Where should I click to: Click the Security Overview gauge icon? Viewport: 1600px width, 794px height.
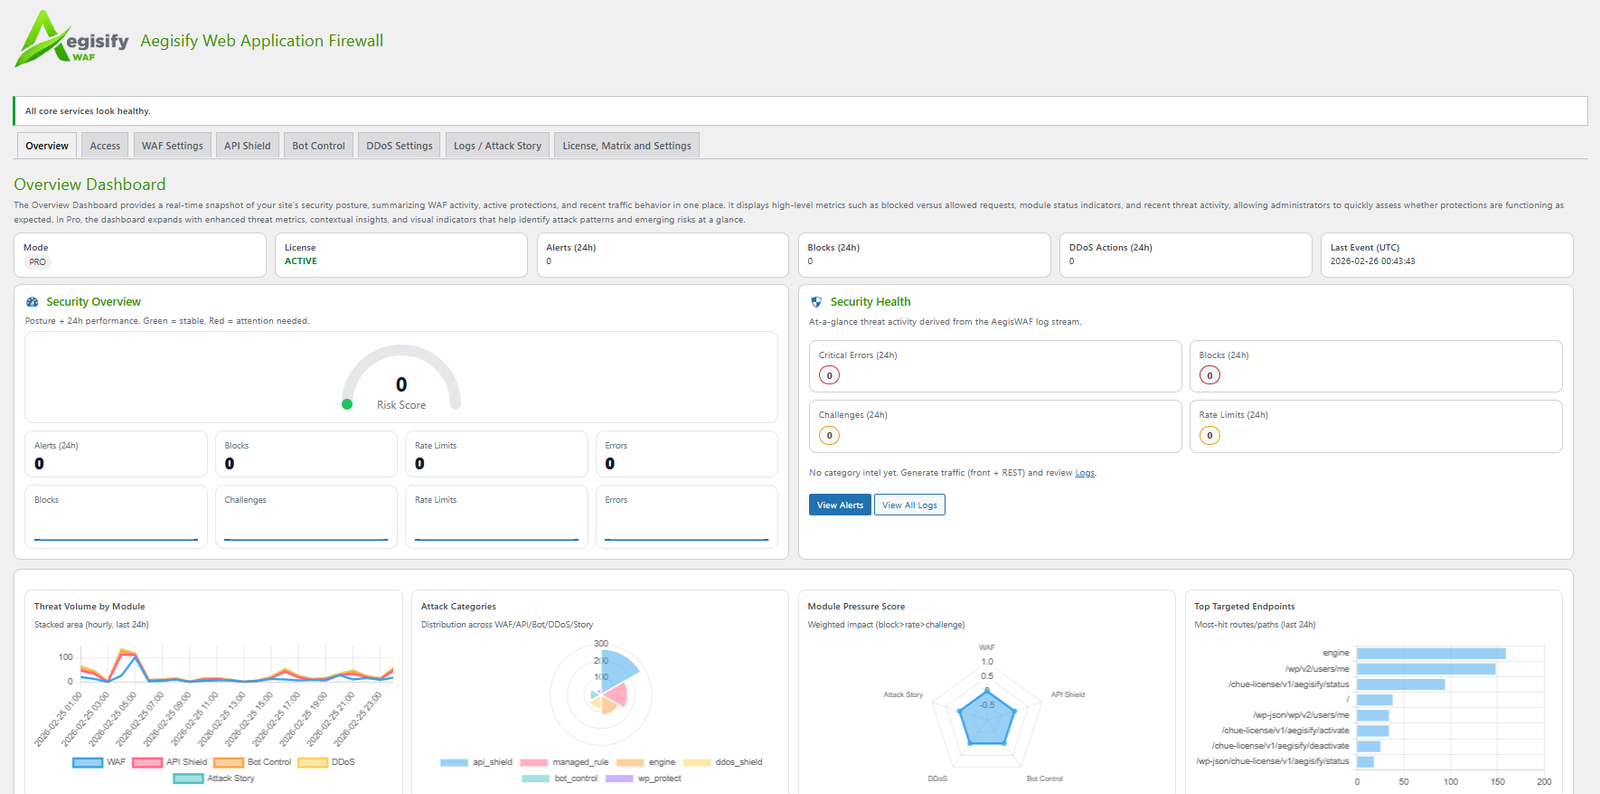click(32, 302)
